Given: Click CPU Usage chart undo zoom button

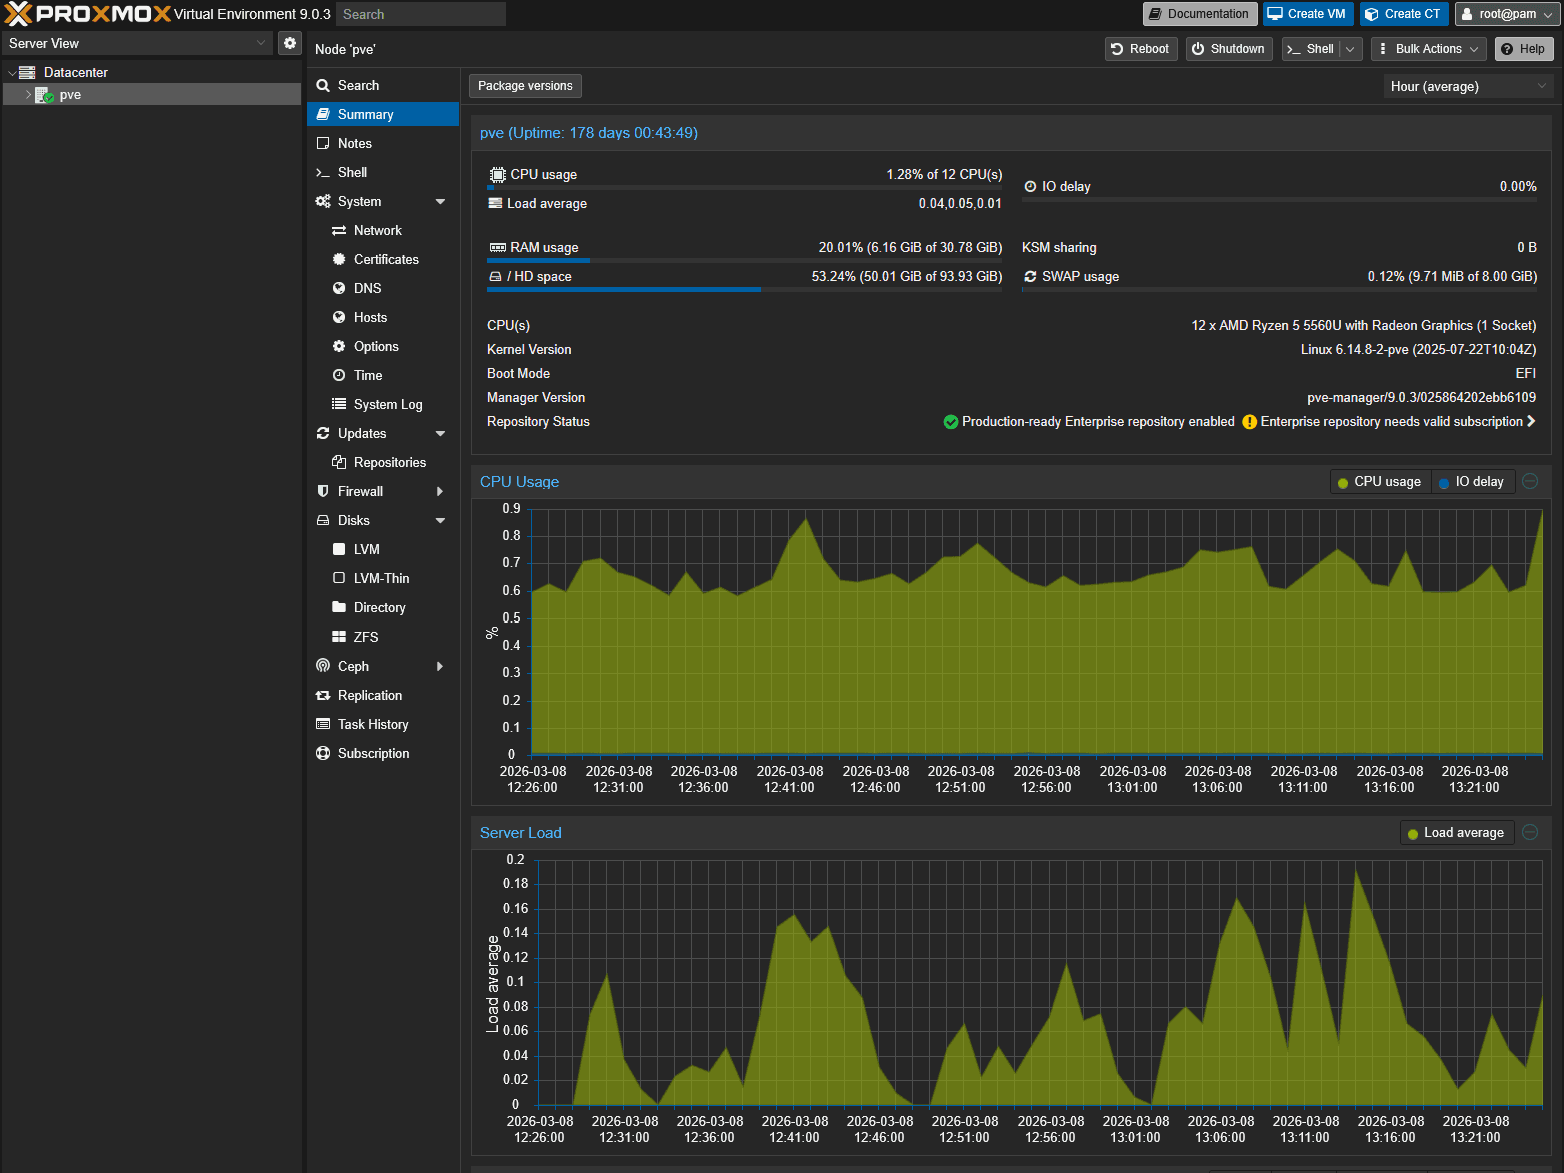Looking at the screenshot, I should tap(1530, 482).
